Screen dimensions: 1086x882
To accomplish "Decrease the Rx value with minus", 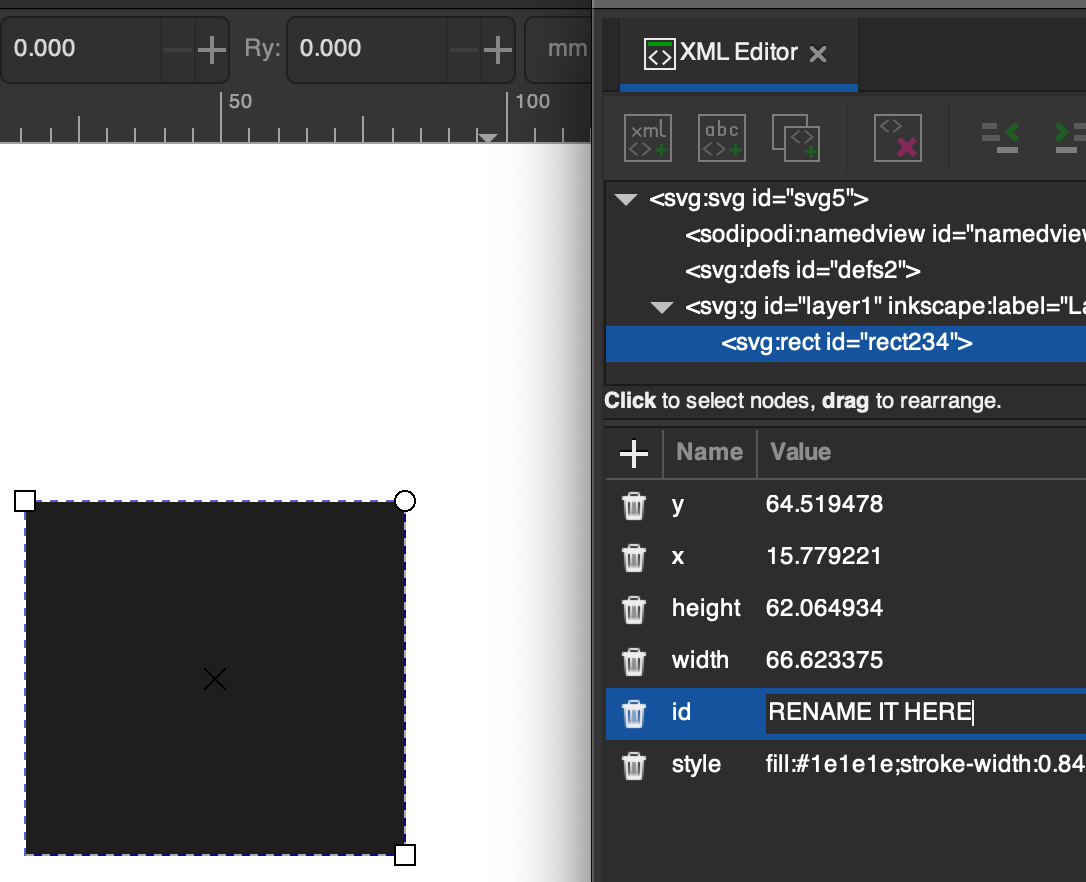I will click(x=178, y=50).
